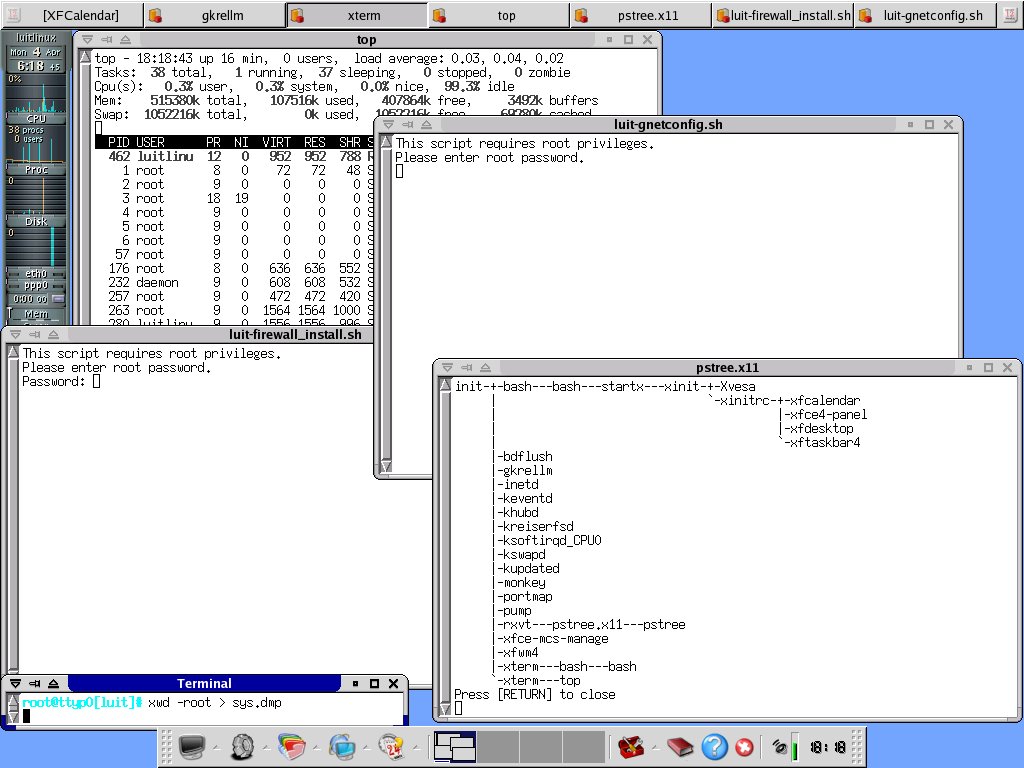This screenshot has height=768, width=1024.
Task: Click scroll-down arrow in pstree.x11 window
Action: pos(445,709)
